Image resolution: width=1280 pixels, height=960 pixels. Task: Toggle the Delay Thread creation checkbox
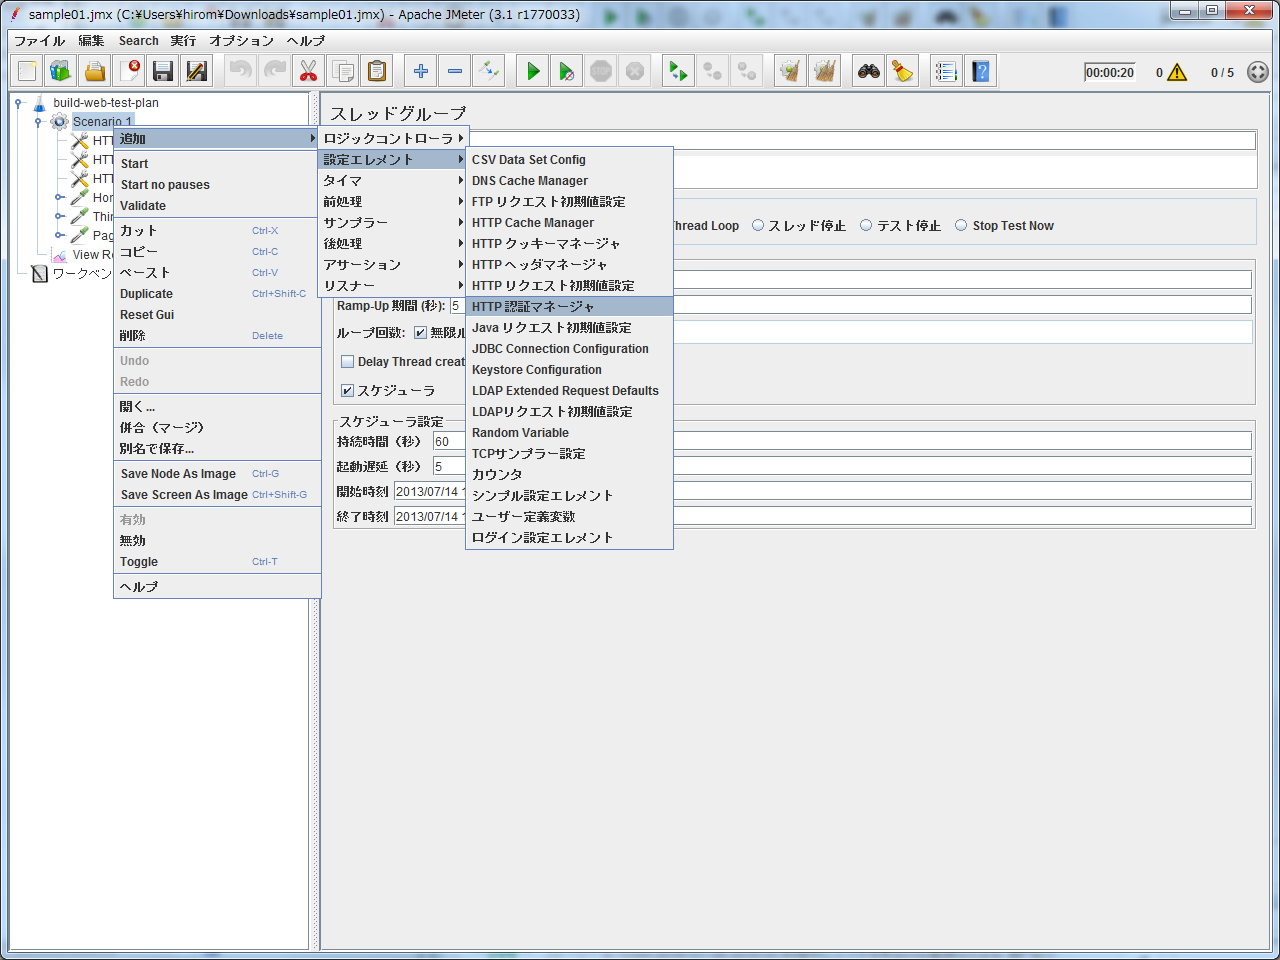coord(348,362)
